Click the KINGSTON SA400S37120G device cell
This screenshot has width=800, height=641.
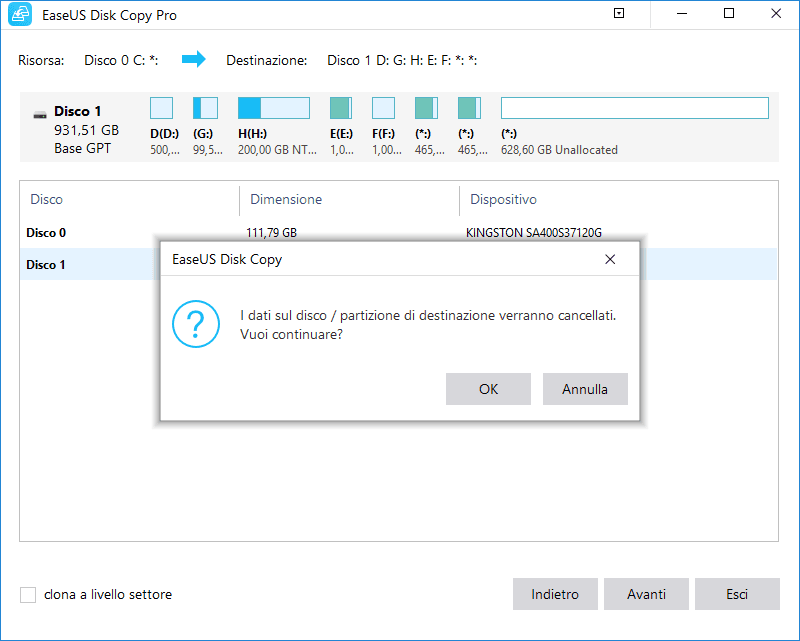[534, 233]
